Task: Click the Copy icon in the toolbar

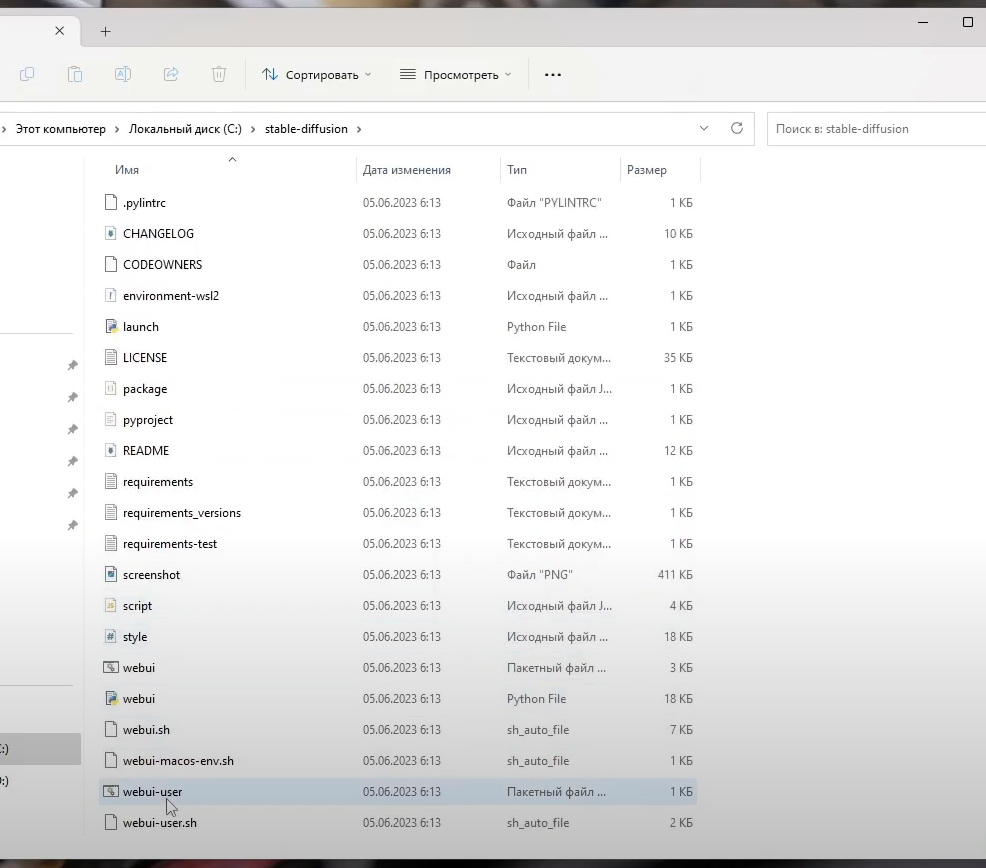Action: click(x=27, y=74)
